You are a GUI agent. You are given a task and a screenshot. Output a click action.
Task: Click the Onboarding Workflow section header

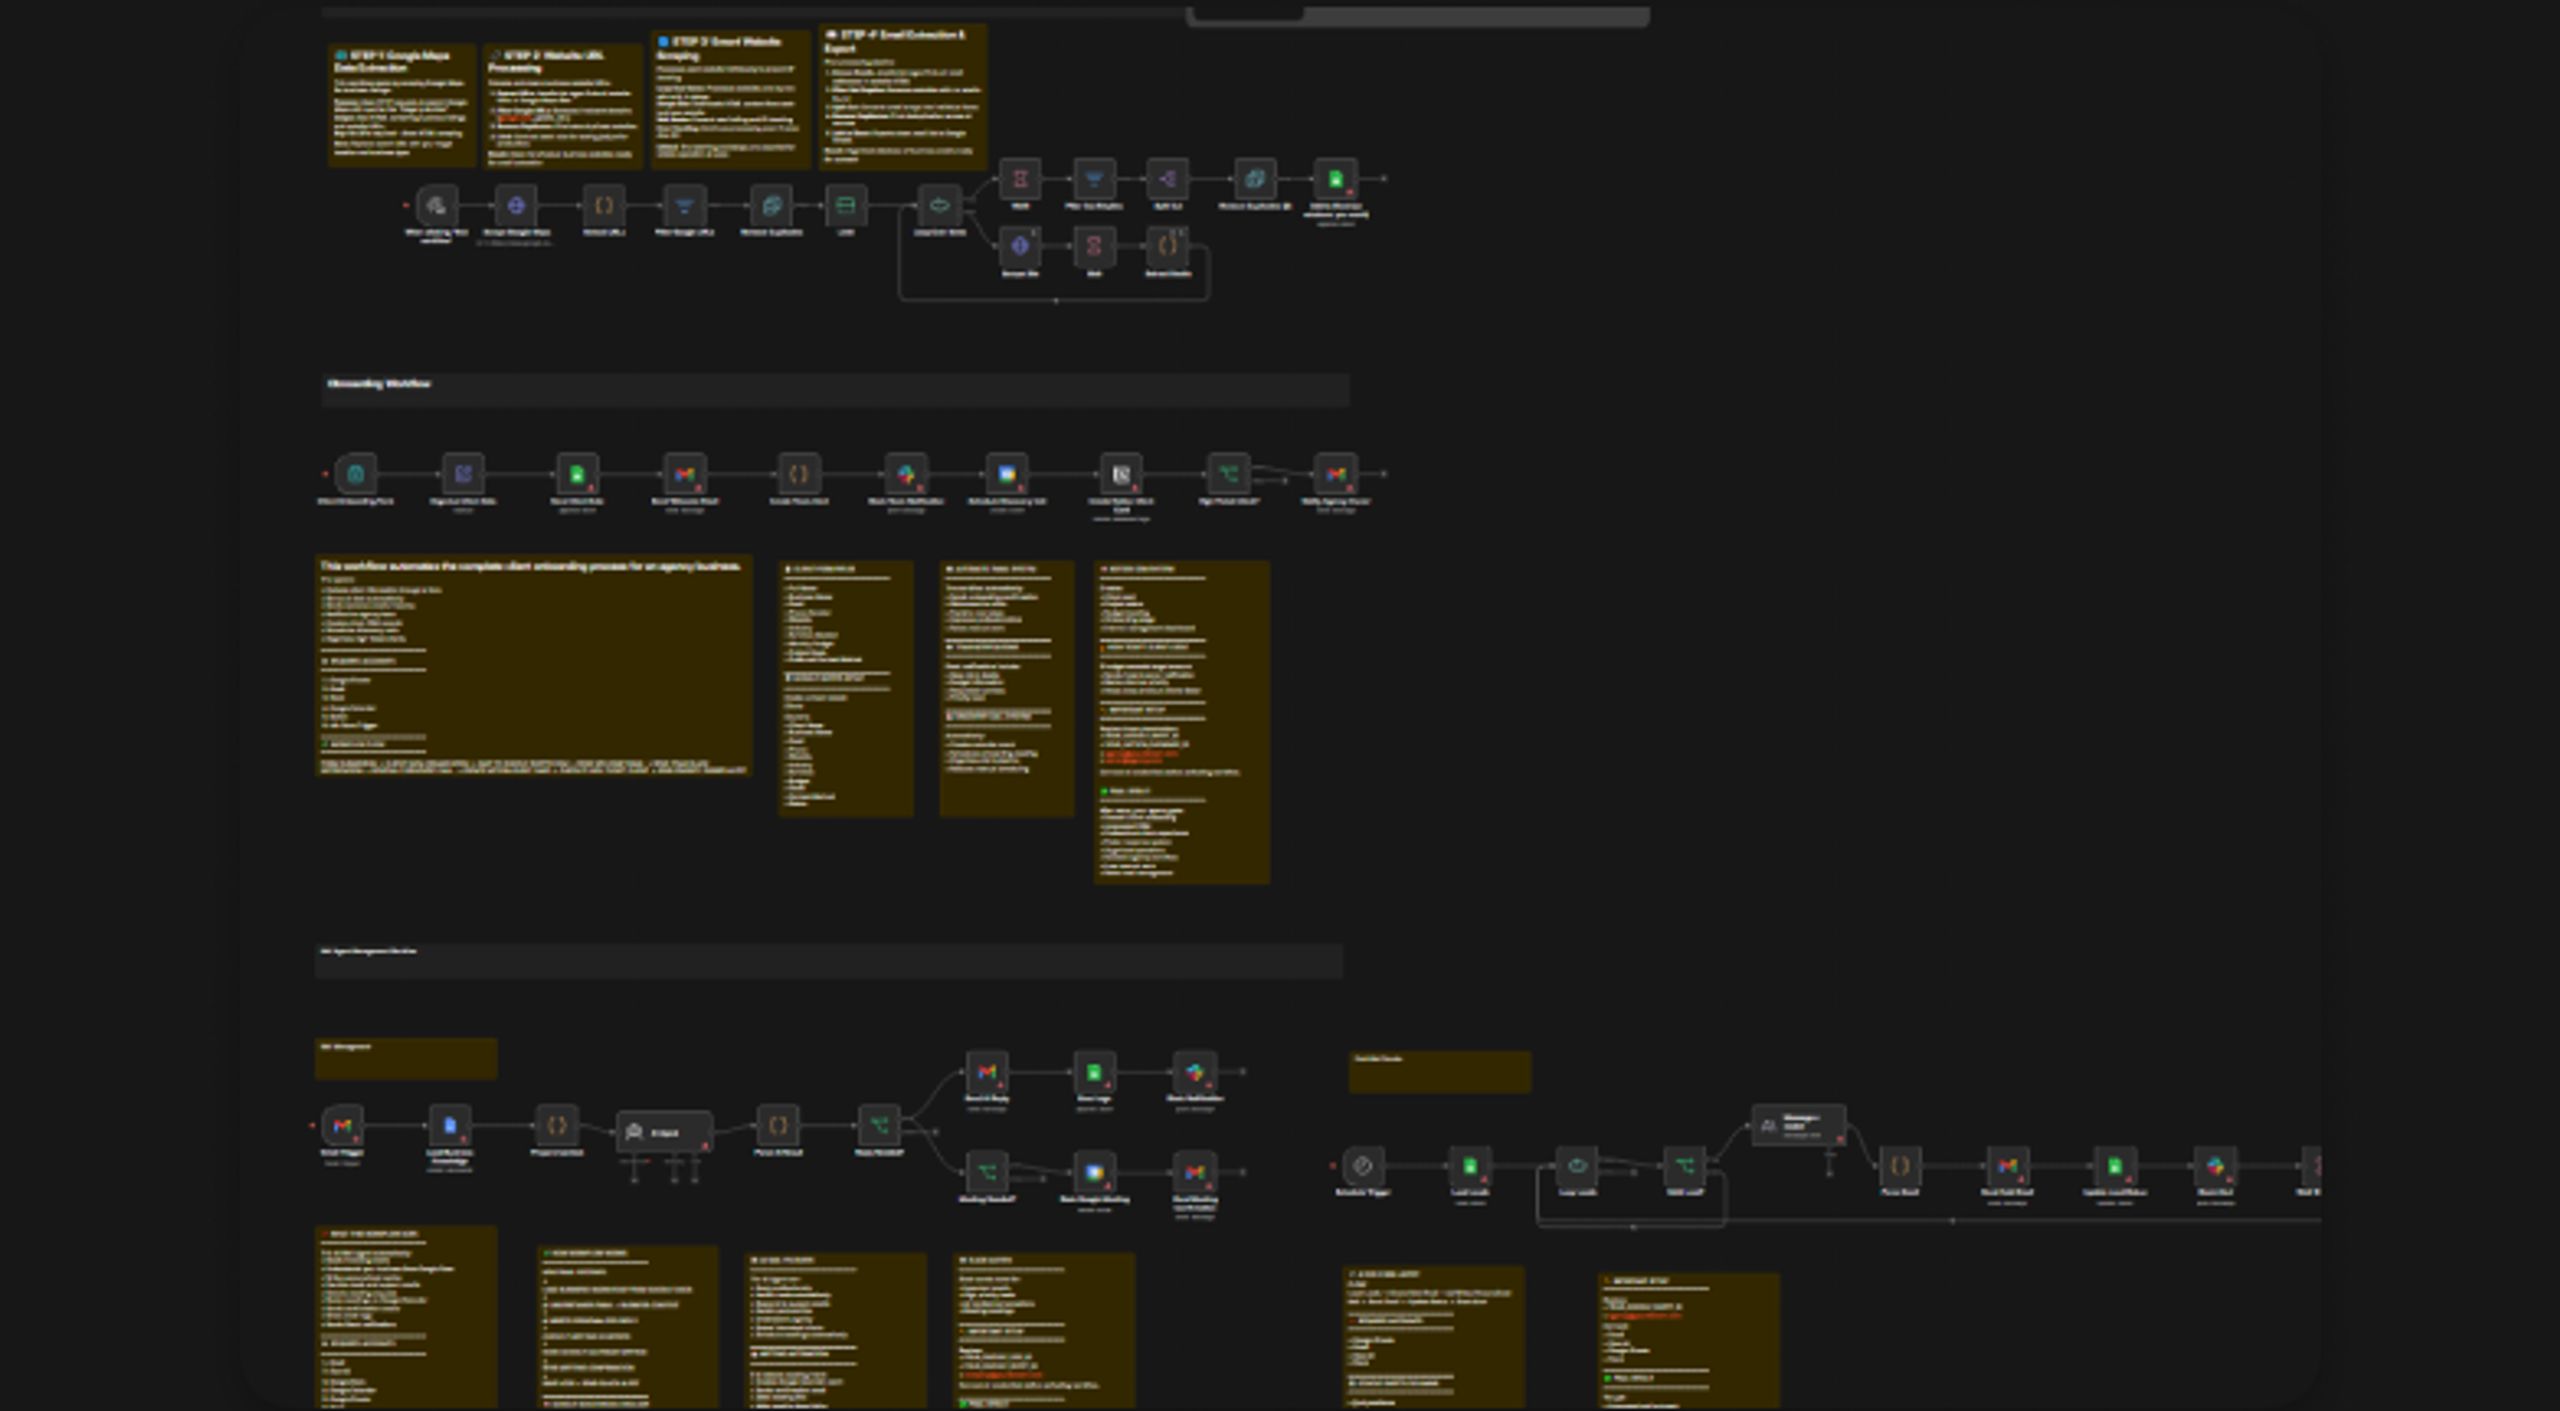[x=835, y=390]
